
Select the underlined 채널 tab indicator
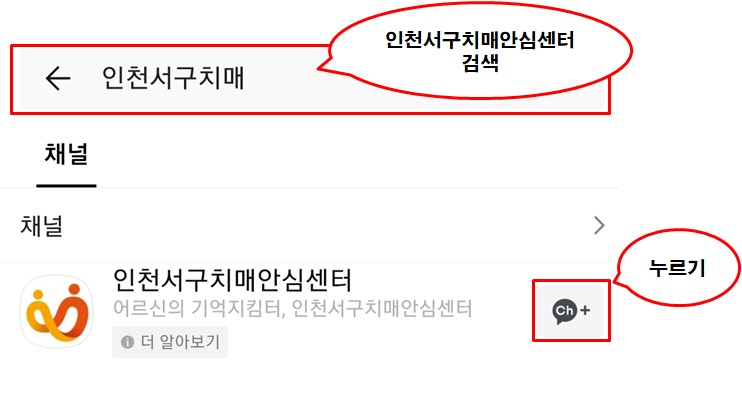66,186
